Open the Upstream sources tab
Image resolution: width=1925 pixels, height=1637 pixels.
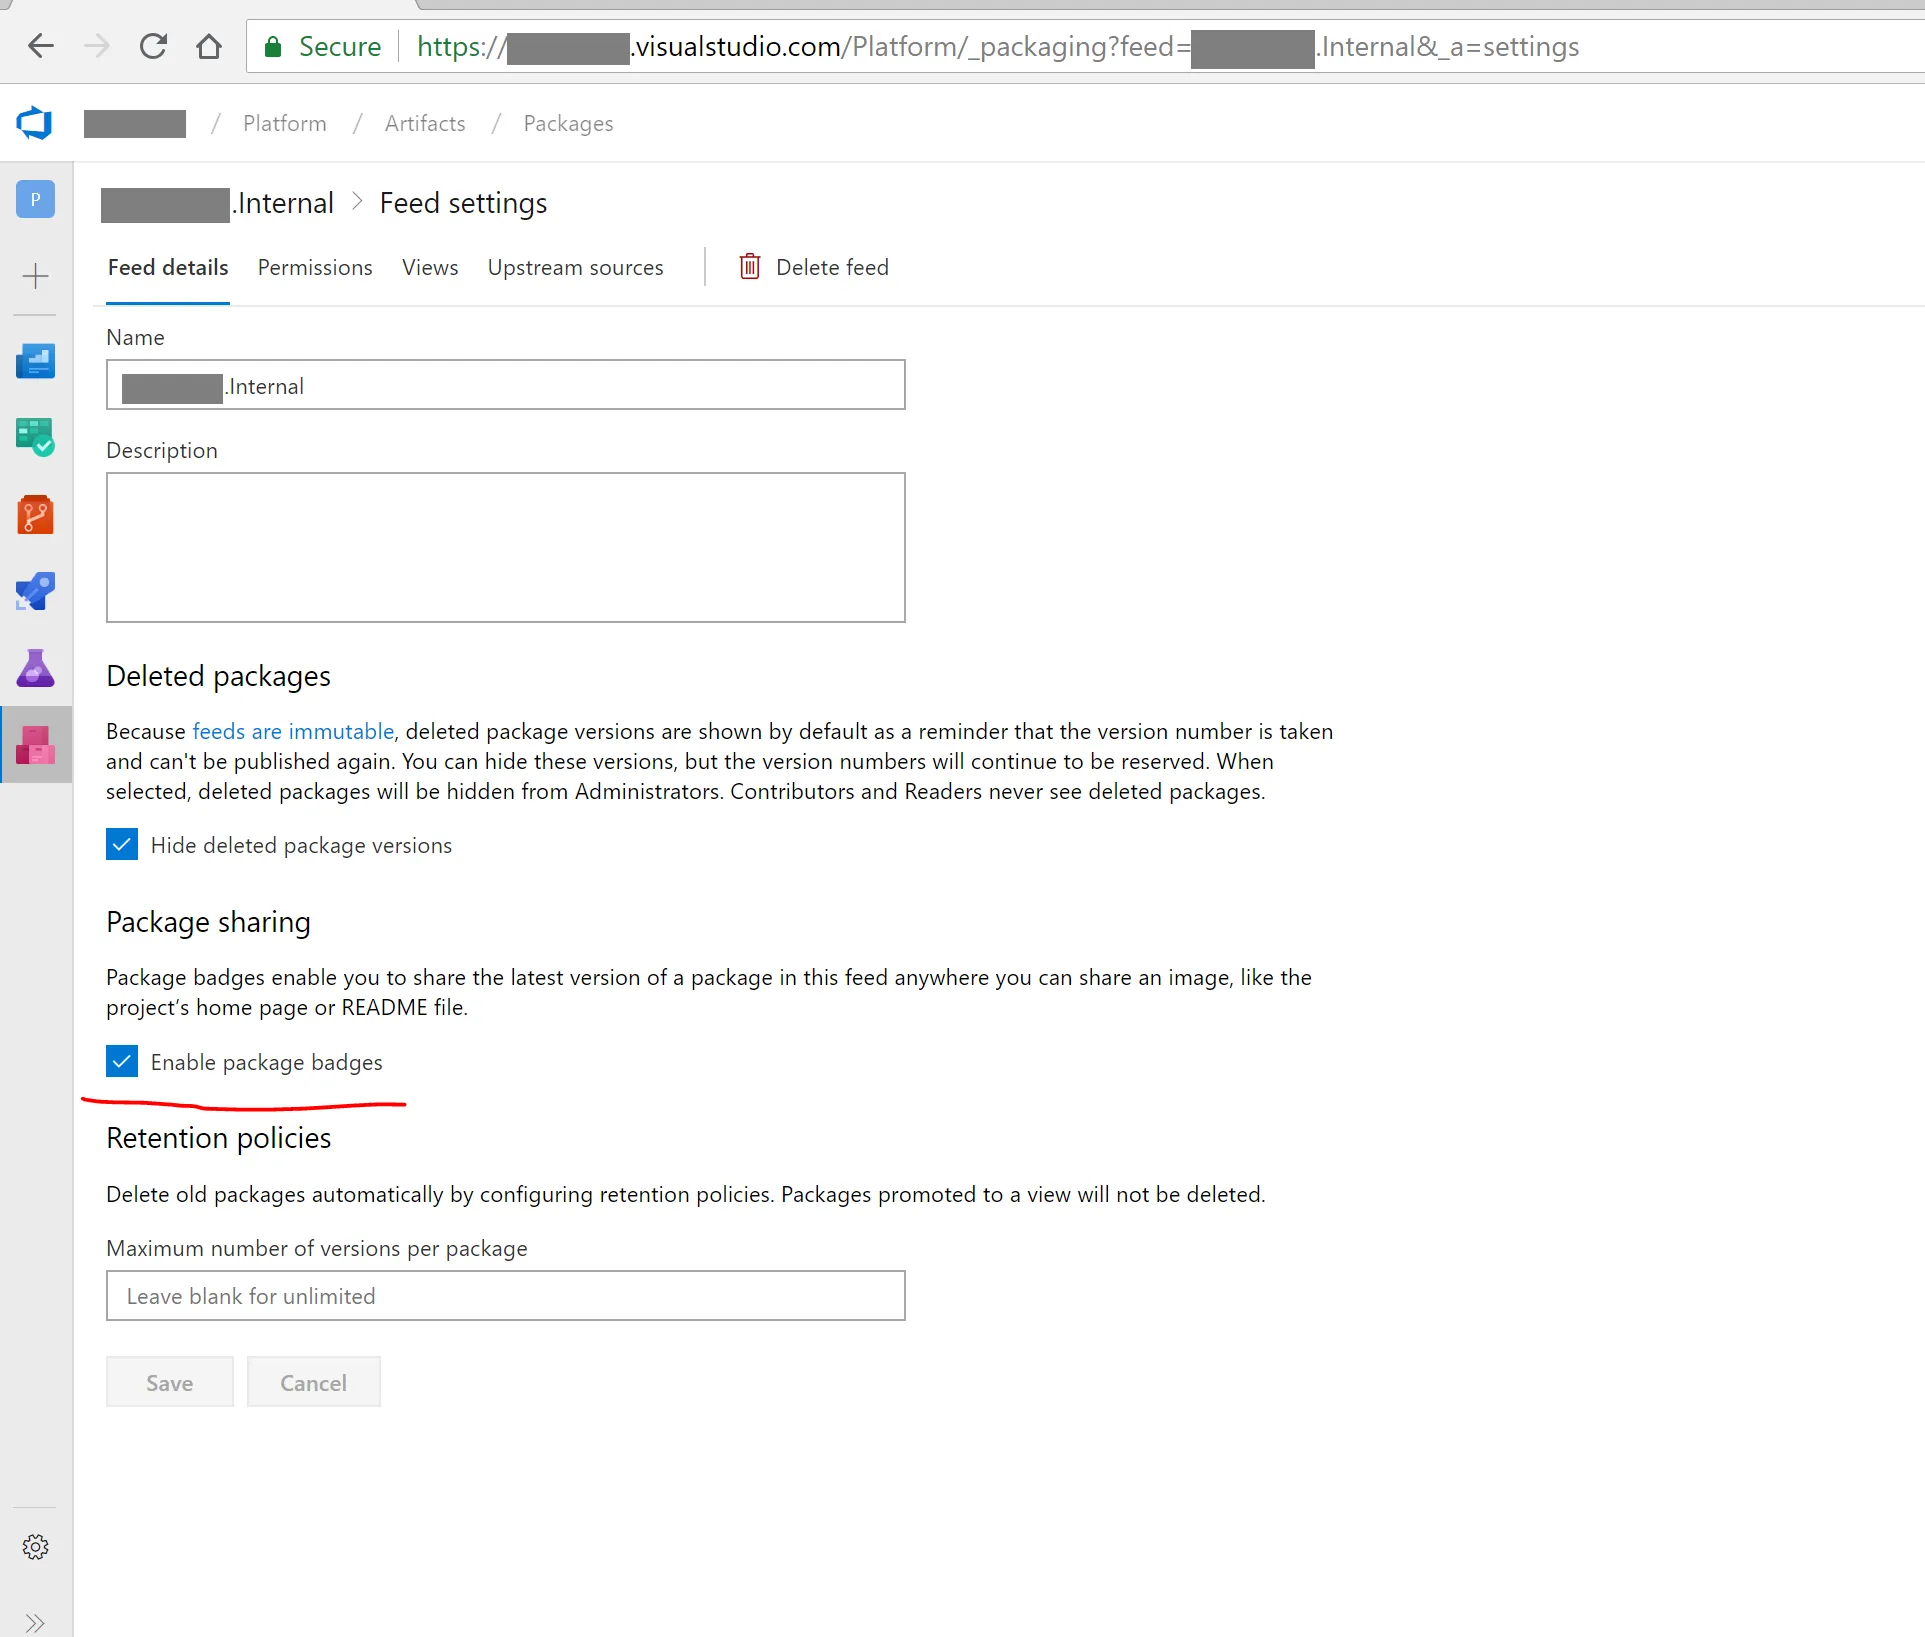click(x=575, y=267)
